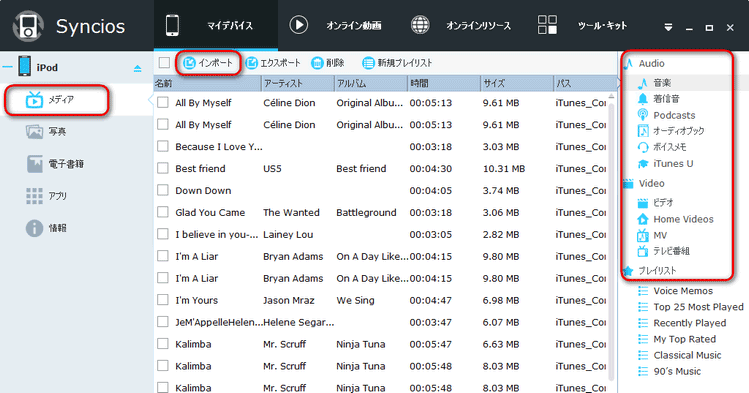Select the Podcasts category
Viewport: 749px width, 393px height.
(x=666, y=115)
